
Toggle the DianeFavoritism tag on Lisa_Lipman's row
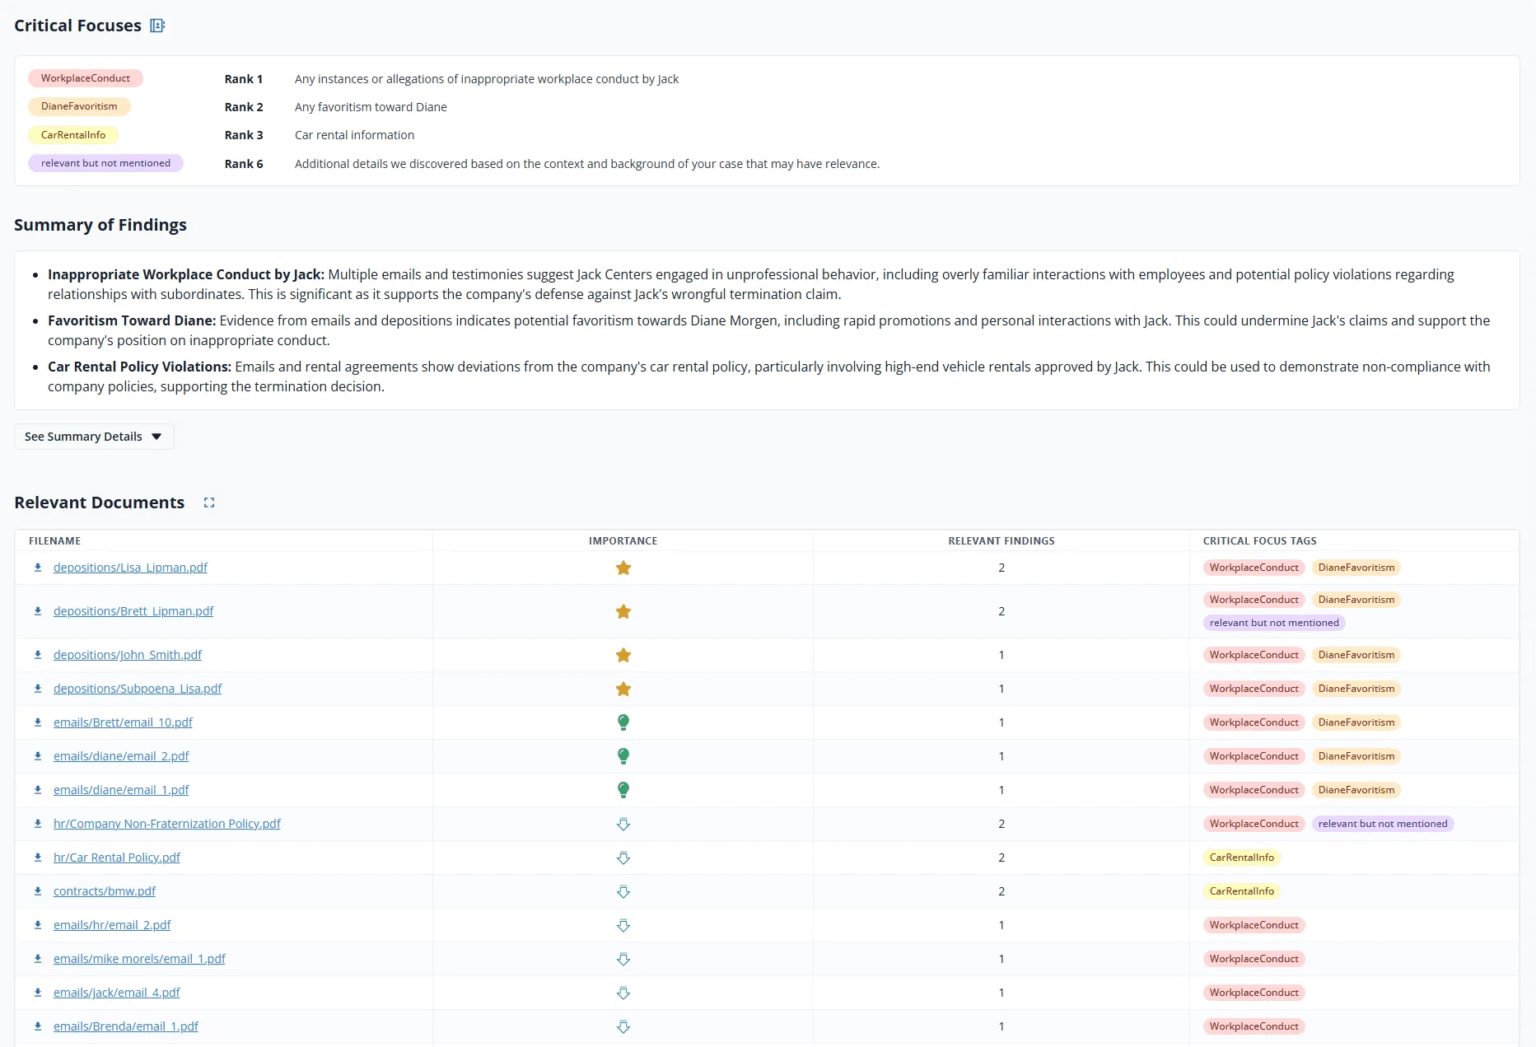click(x=1356, y=567)
